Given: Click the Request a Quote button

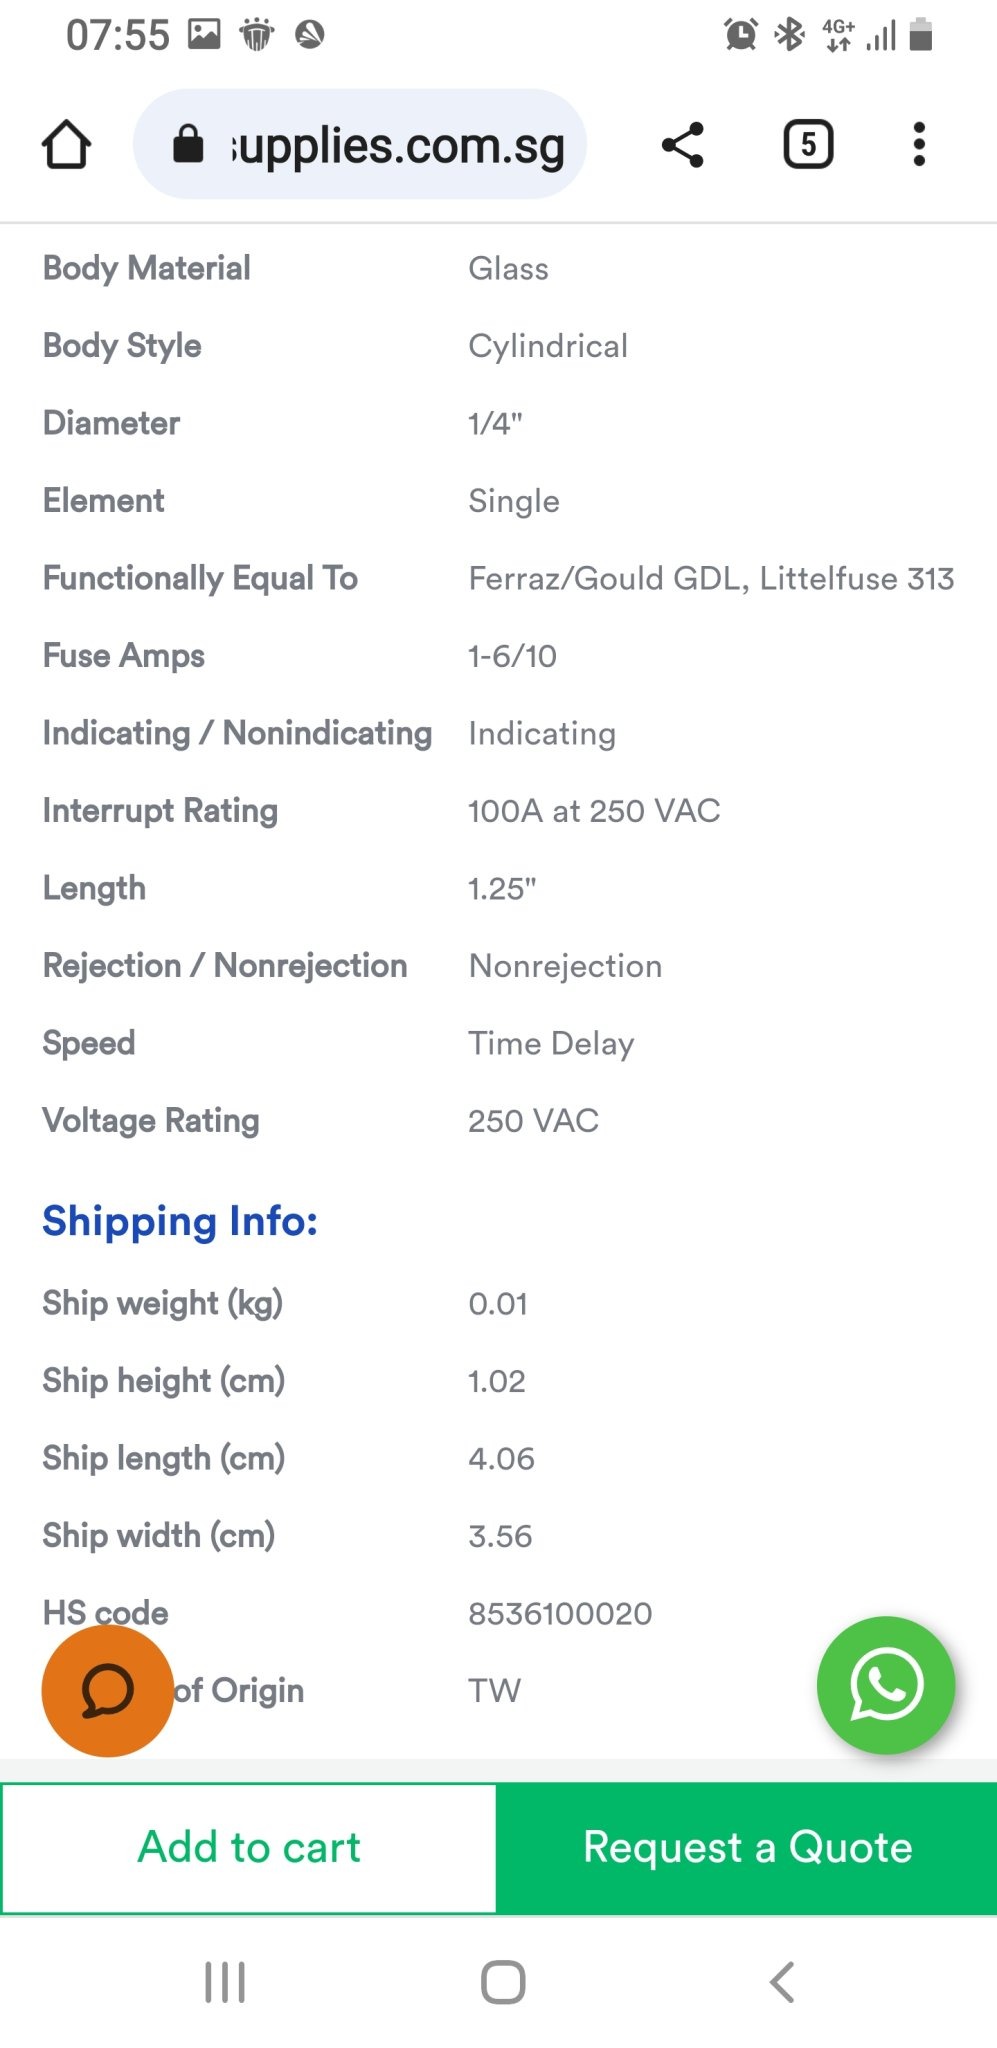Looking at the screenshot, I should coord(747,1848).
